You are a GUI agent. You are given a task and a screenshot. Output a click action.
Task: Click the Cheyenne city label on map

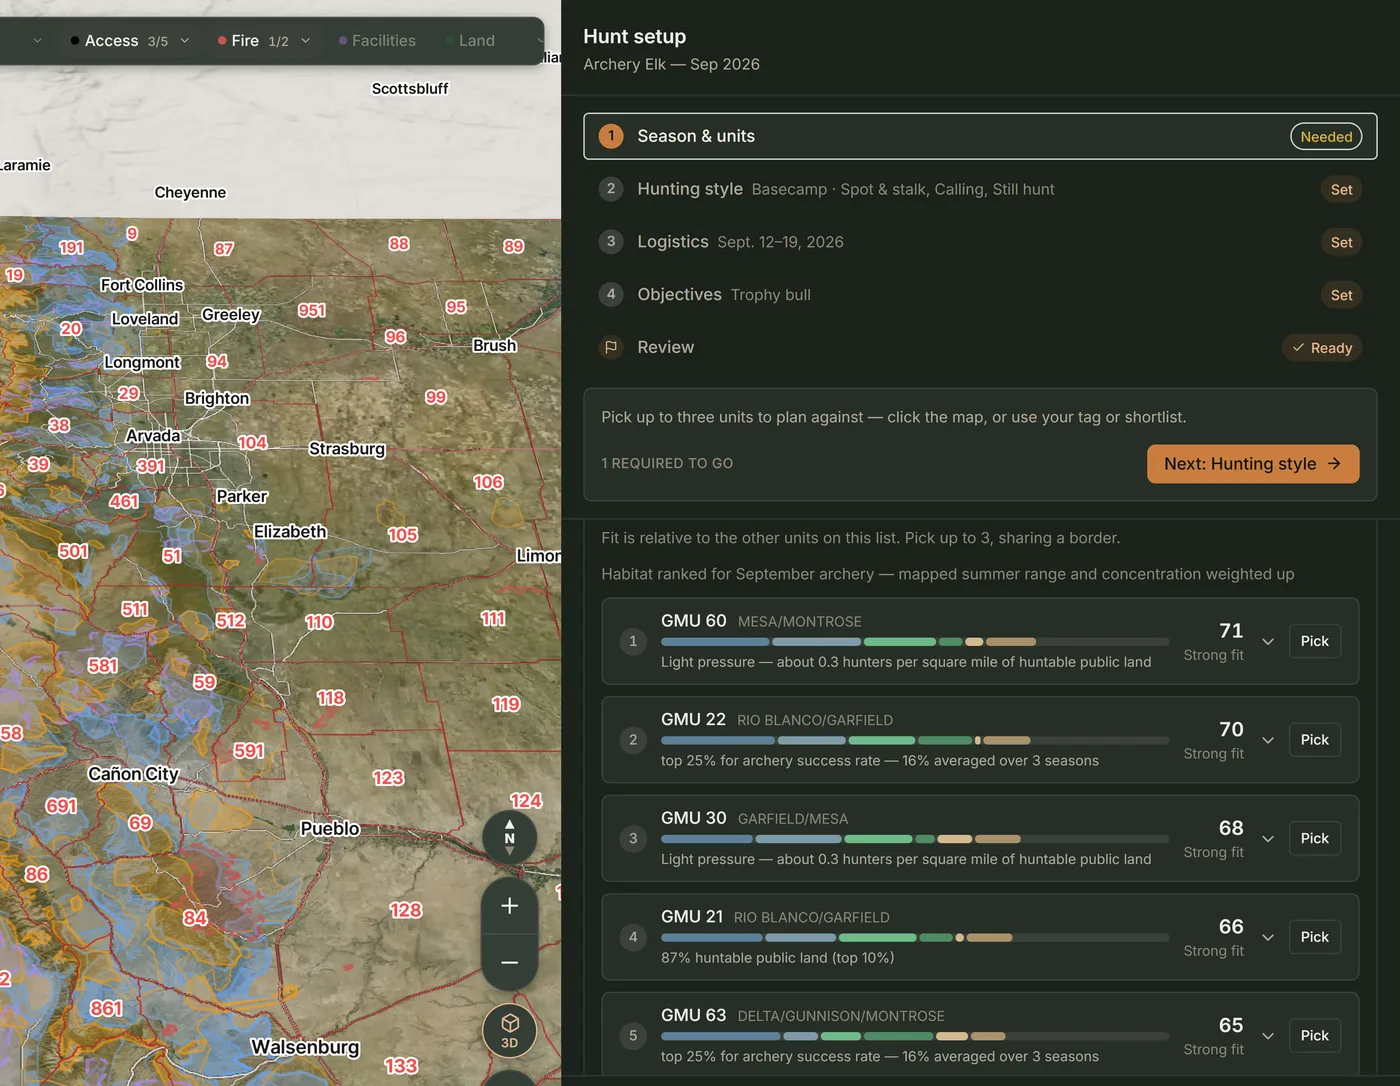click(x=190, y=193)
